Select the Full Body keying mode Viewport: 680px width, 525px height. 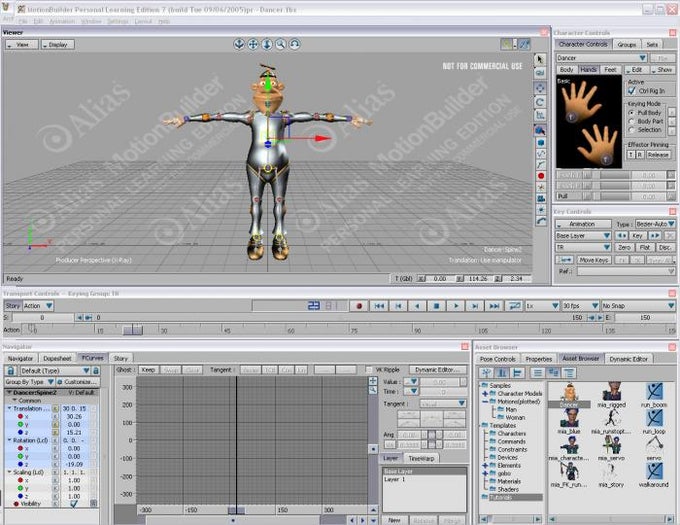pyautogui.click(x=631, y=113)
